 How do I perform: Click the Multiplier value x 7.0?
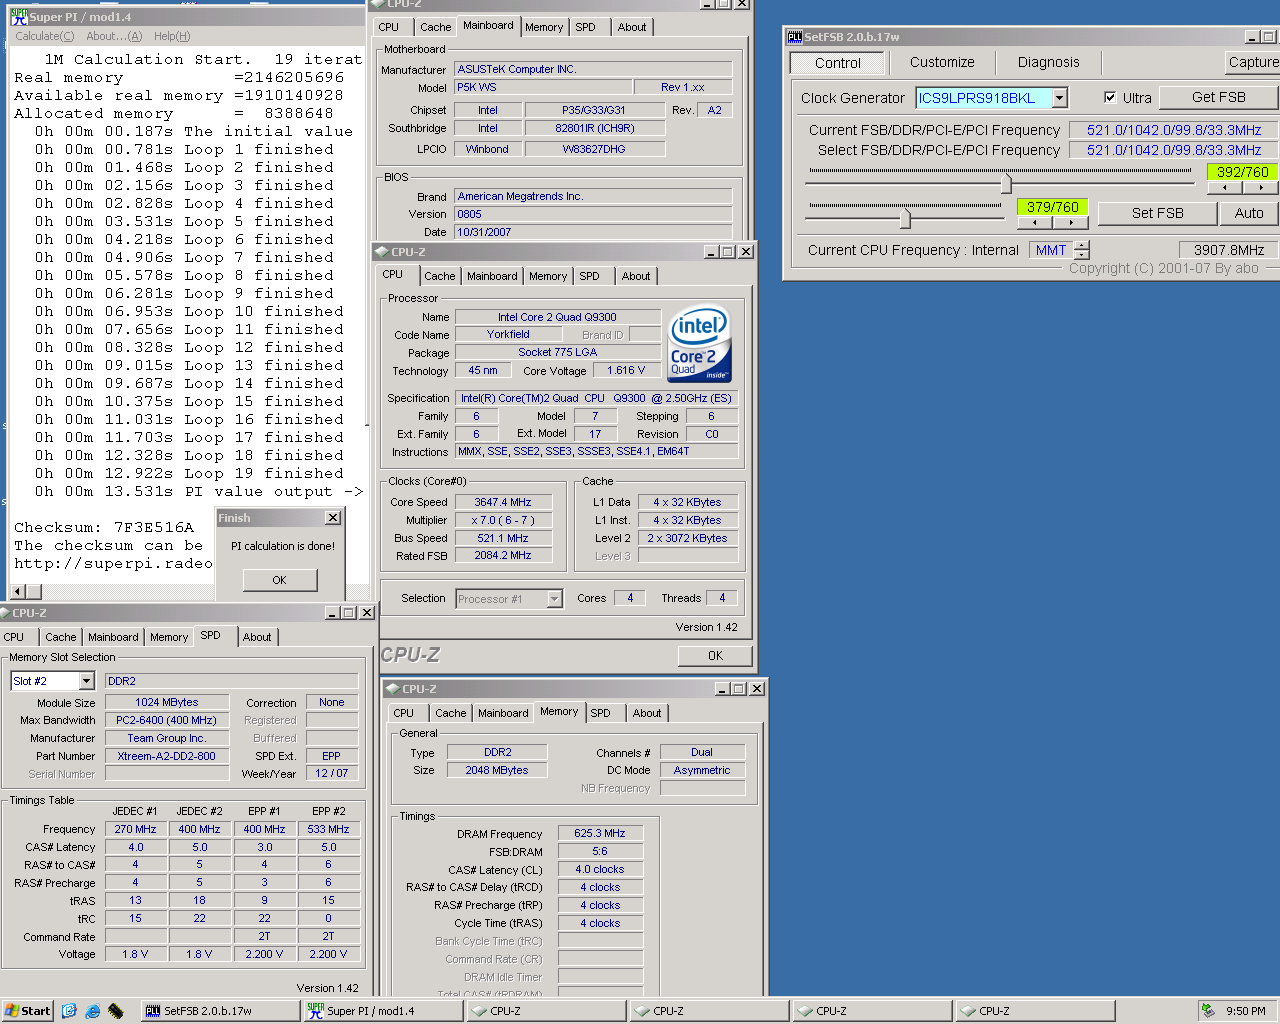pyautogui.click(x=503, y=520)
